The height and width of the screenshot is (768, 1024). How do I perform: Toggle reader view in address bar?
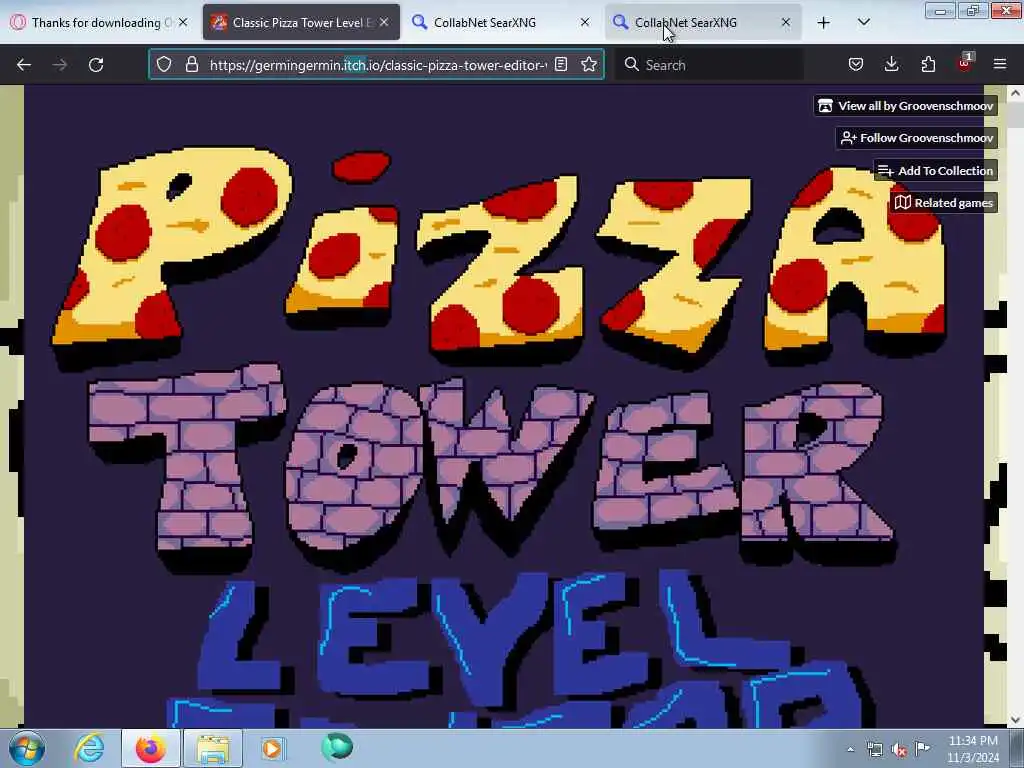tap(561, 65)
